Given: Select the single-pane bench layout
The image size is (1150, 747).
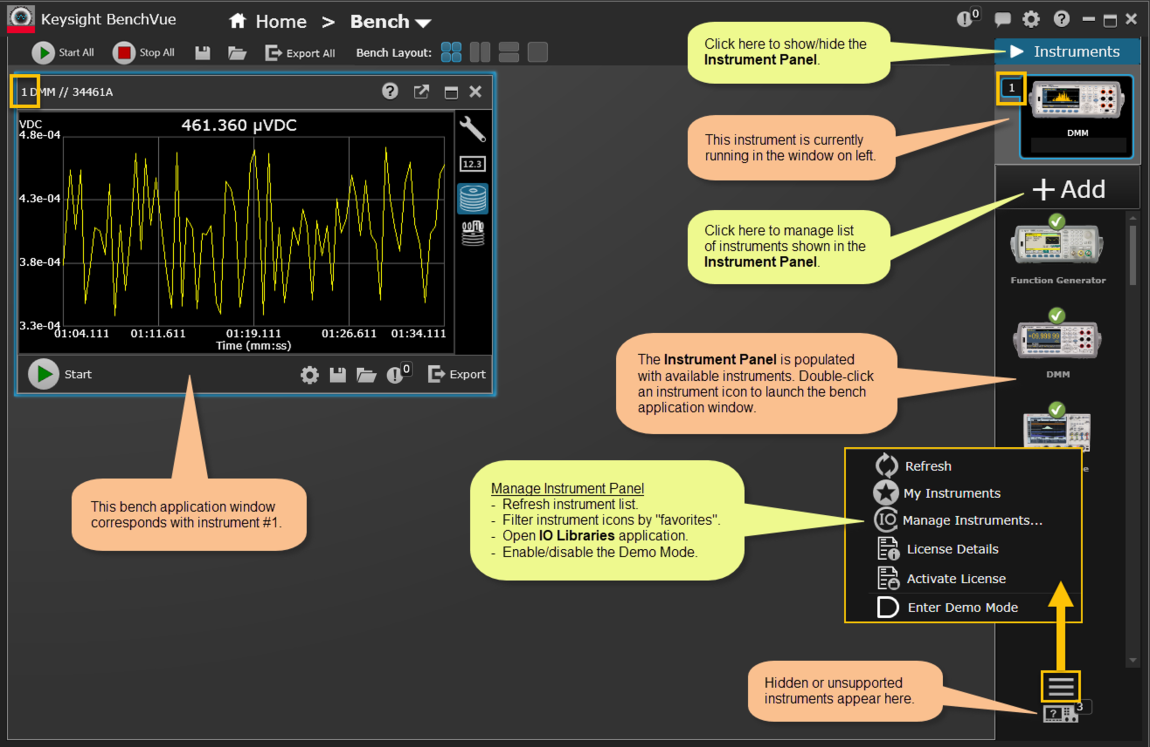Looking at the screenshot, I should coord(538,52).
